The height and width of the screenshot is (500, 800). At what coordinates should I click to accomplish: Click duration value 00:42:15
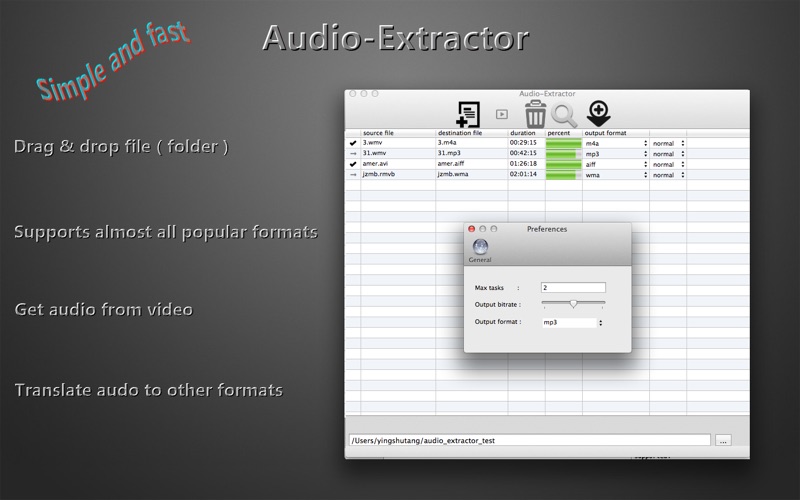523,153
